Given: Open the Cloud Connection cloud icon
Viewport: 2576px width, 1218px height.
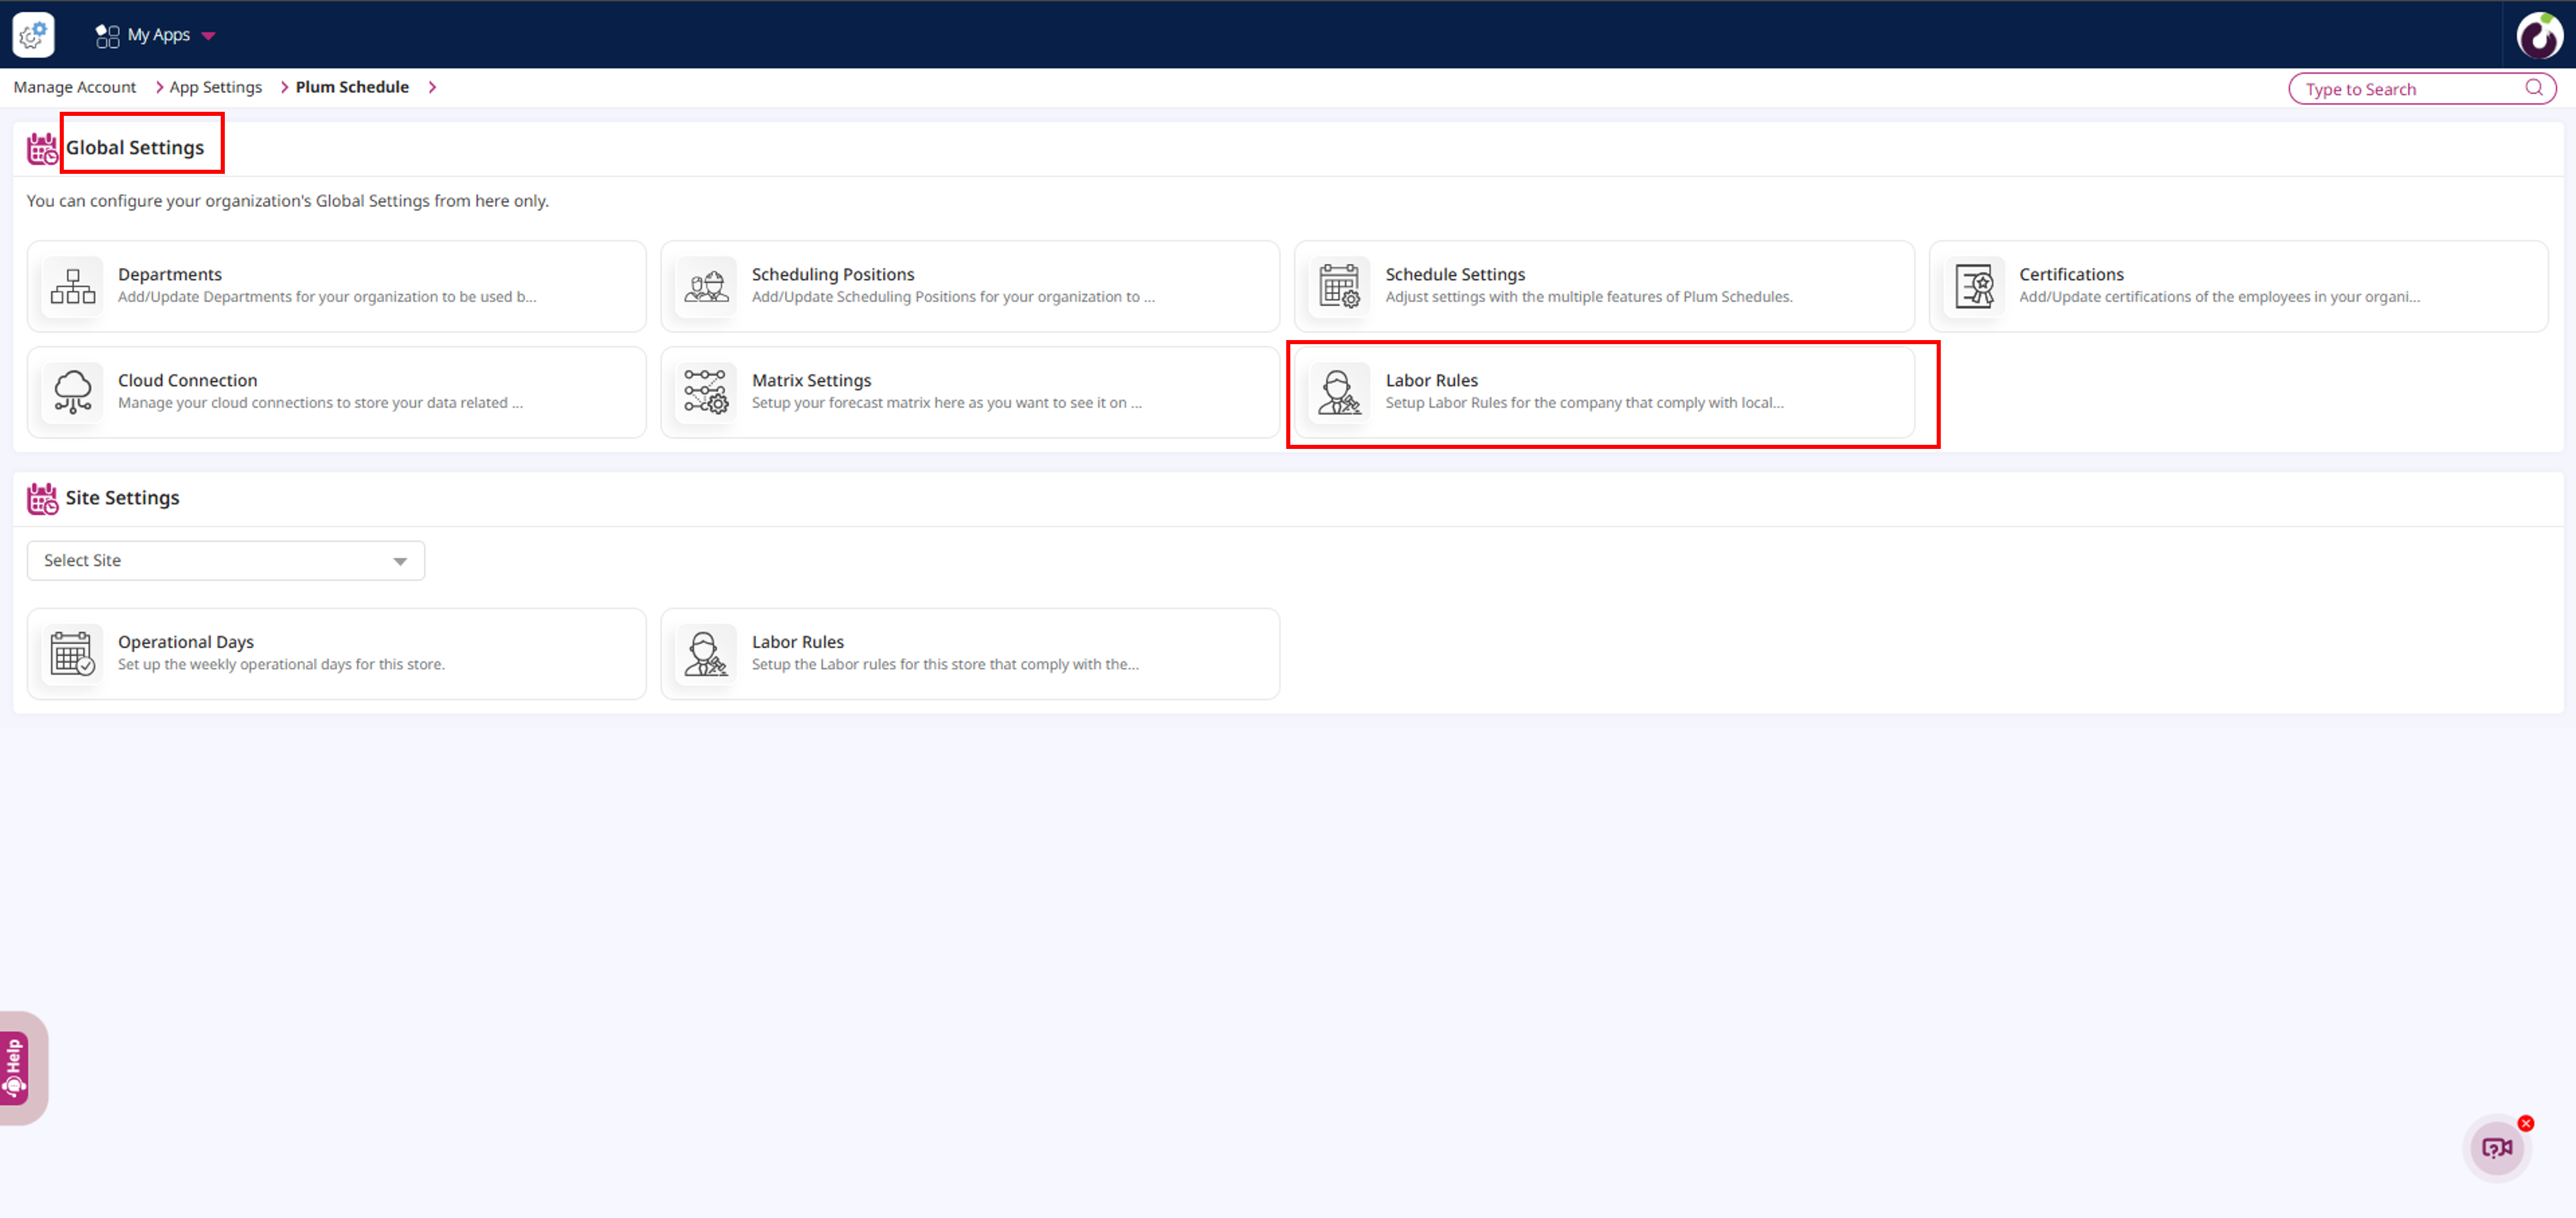Looking at the screenshot, I should coord(73,392).
